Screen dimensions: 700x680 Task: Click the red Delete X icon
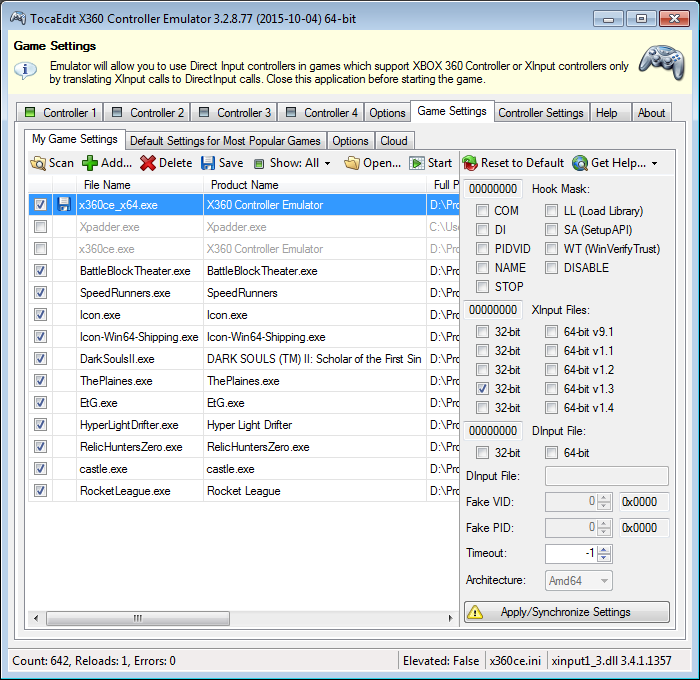coord(147,163)
